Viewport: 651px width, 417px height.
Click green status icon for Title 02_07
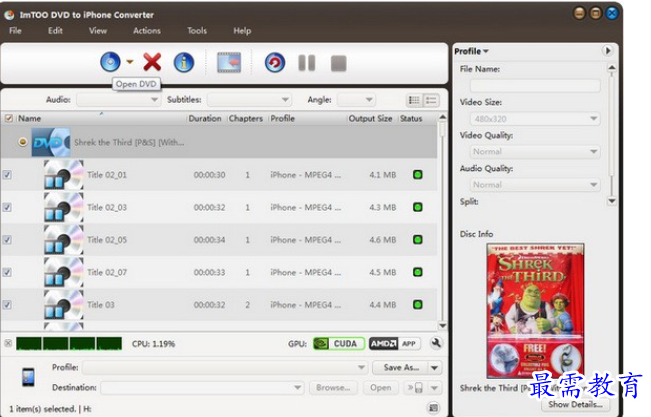coord(418,272)
